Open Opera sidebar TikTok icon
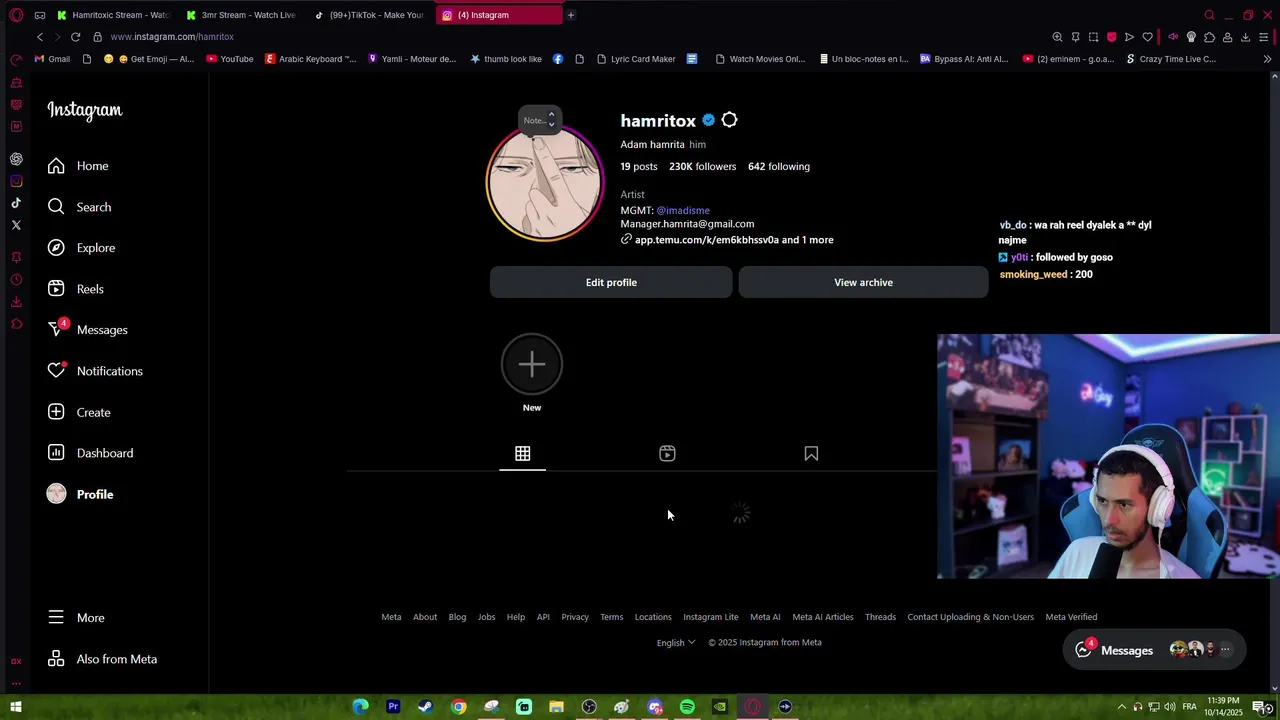Viewport: 1280px width, 720px height. (x=16, y=203)
